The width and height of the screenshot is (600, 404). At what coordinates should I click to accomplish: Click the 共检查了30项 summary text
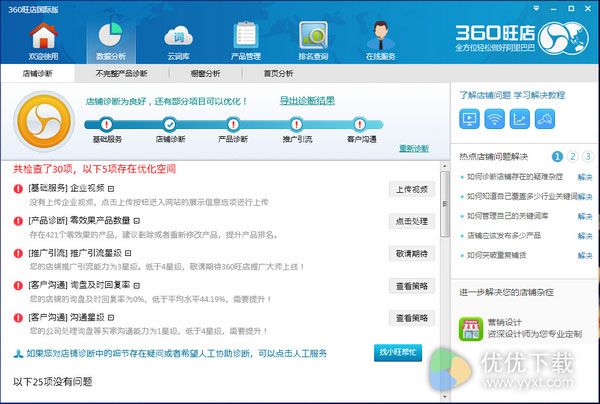pyautogui.click(x=95, y=169)
